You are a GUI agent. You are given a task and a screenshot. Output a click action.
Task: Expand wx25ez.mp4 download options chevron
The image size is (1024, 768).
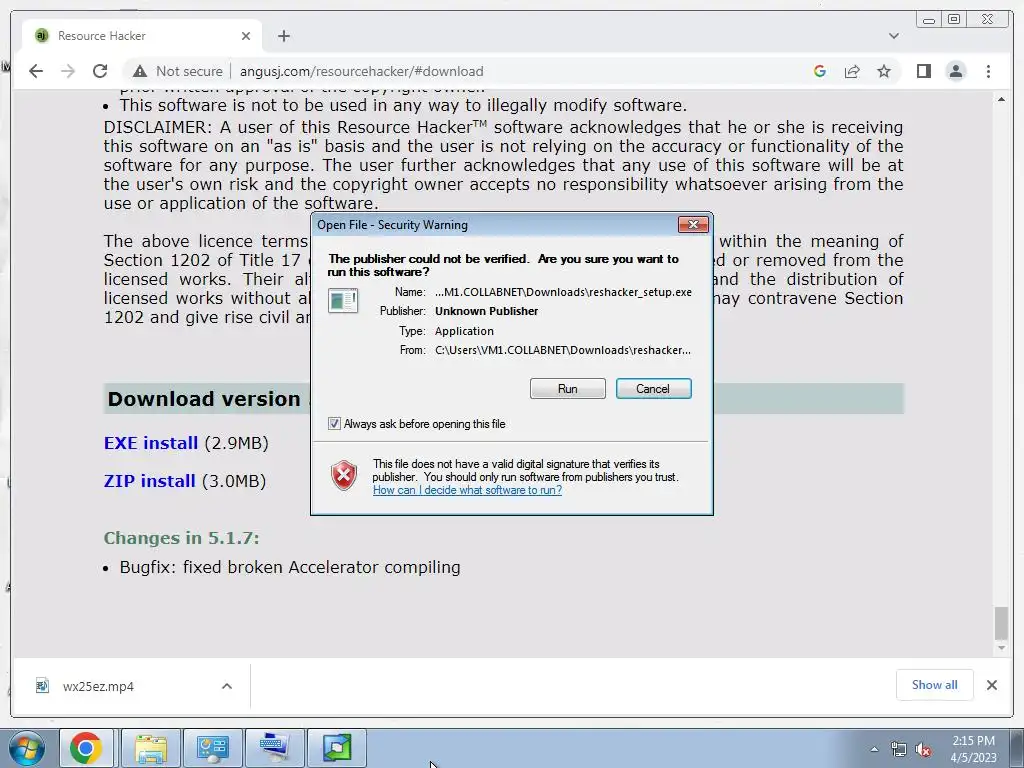227,686
